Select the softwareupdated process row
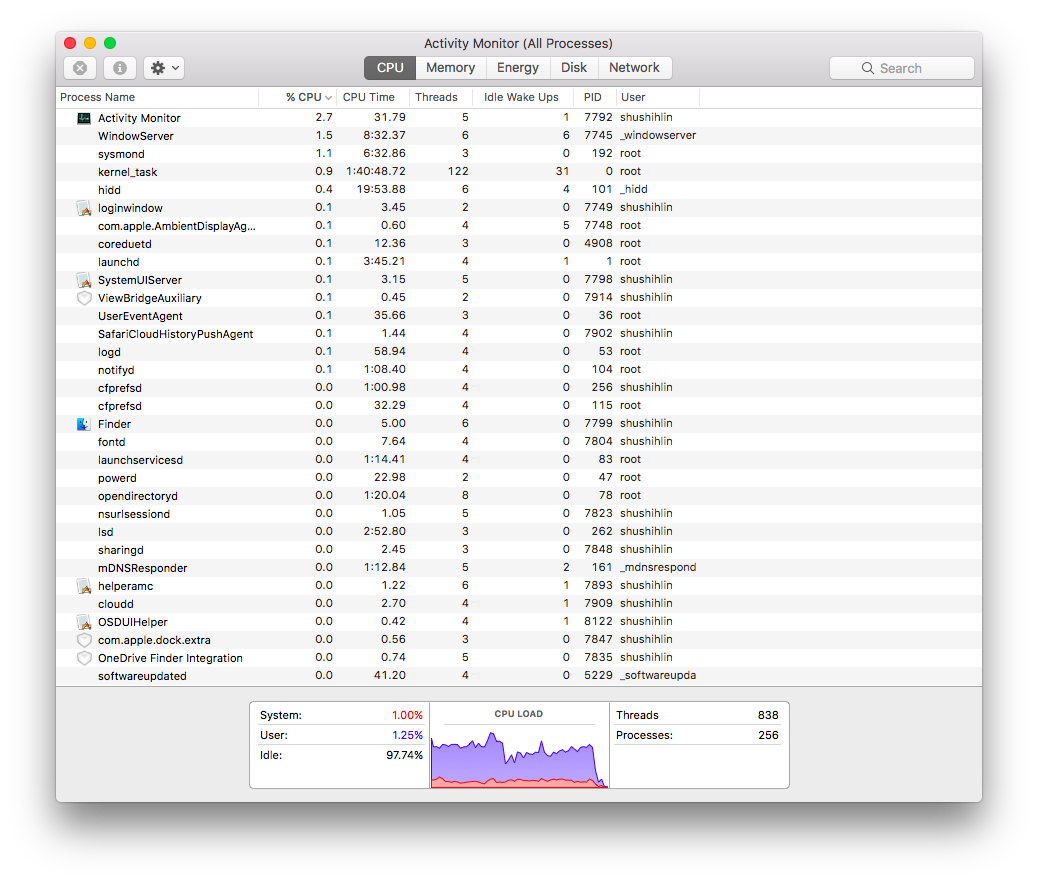 point(518,675)
